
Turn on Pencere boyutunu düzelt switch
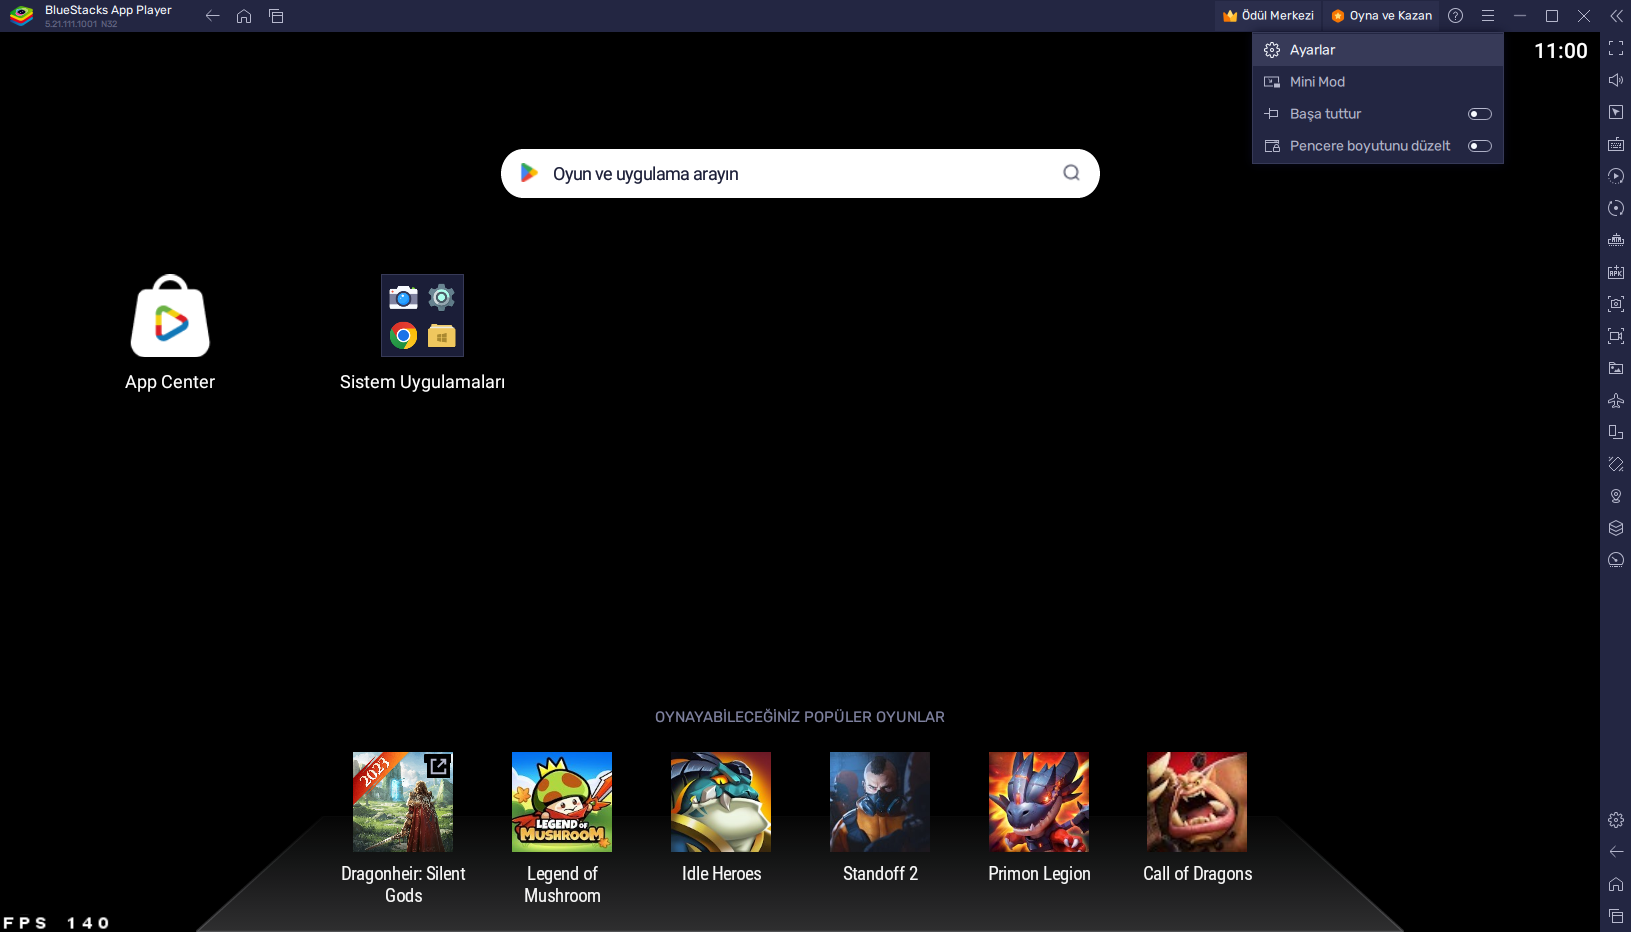tap(1479, 146)
